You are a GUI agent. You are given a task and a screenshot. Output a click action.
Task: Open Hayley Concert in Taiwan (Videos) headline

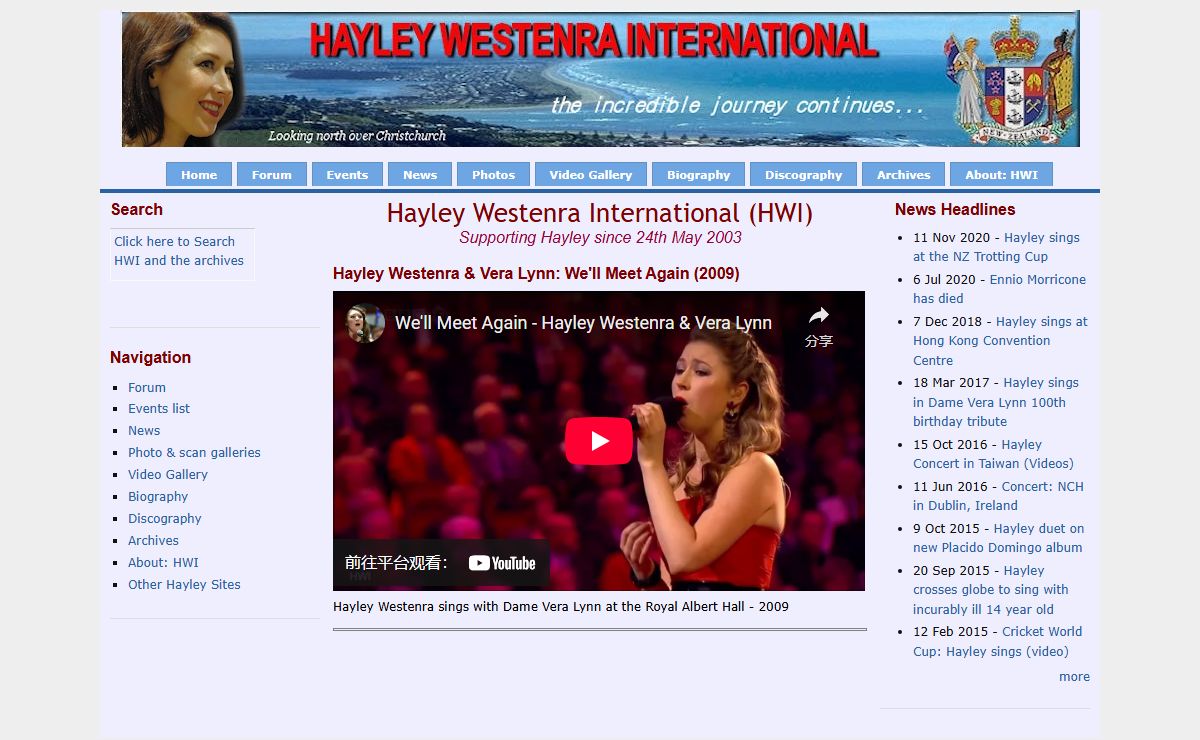point(993,454)
